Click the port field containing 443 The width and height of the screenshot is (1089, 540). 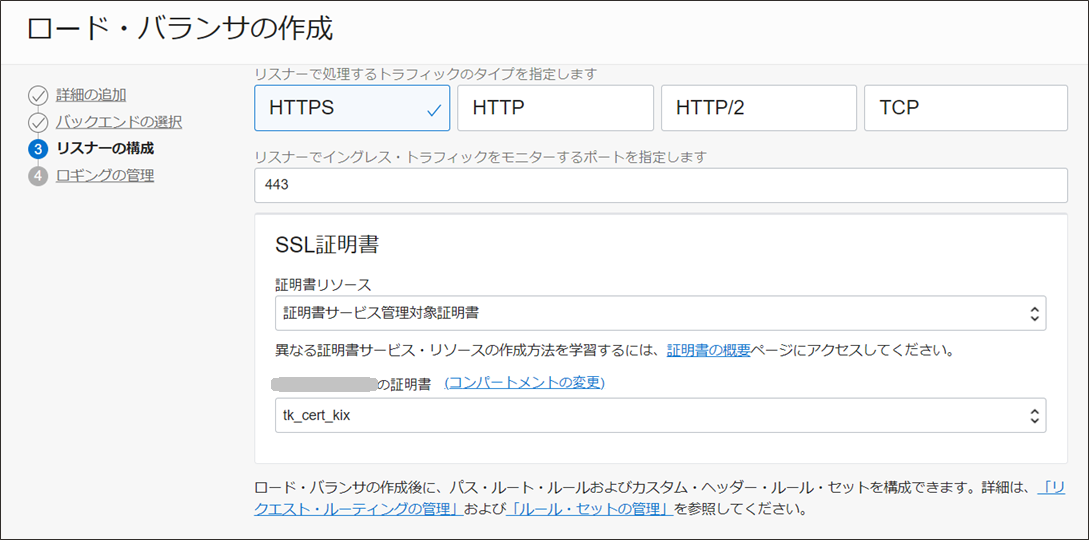(660, 185)
